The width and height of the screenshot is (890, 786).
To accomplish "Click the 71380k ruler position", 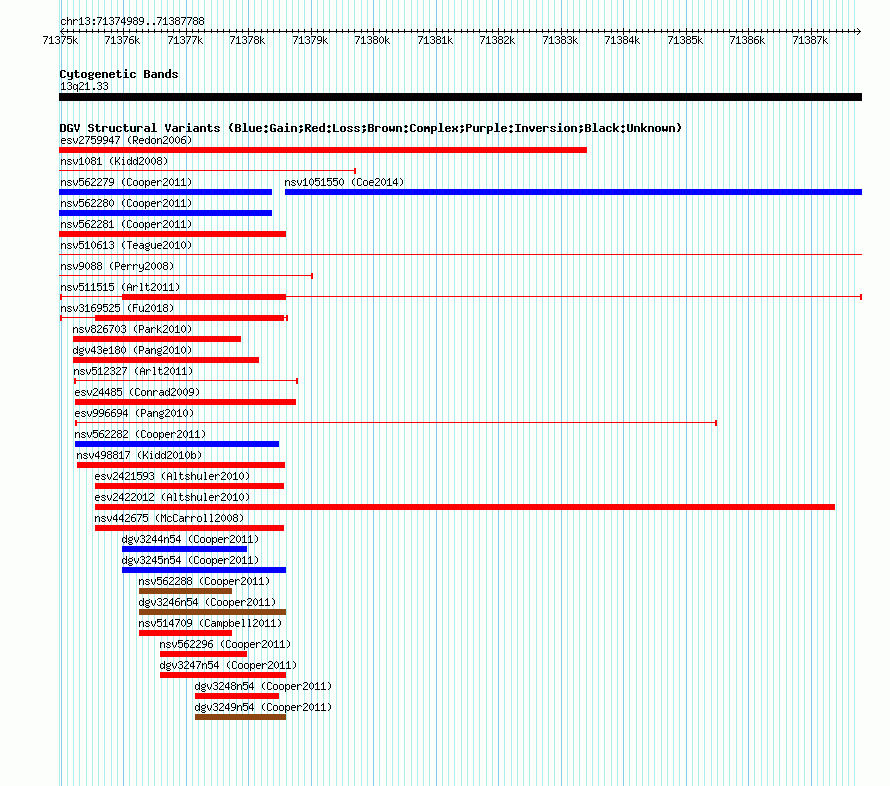I will 372,40.
